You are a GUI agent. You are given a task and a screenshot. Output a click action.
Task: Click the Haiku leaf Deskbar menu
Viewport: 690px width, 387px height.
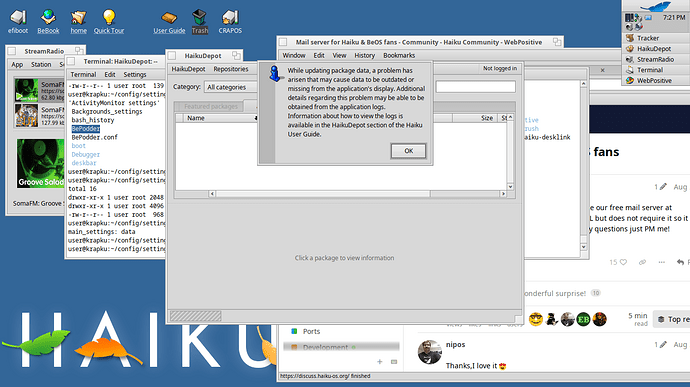tap(656, 6)
